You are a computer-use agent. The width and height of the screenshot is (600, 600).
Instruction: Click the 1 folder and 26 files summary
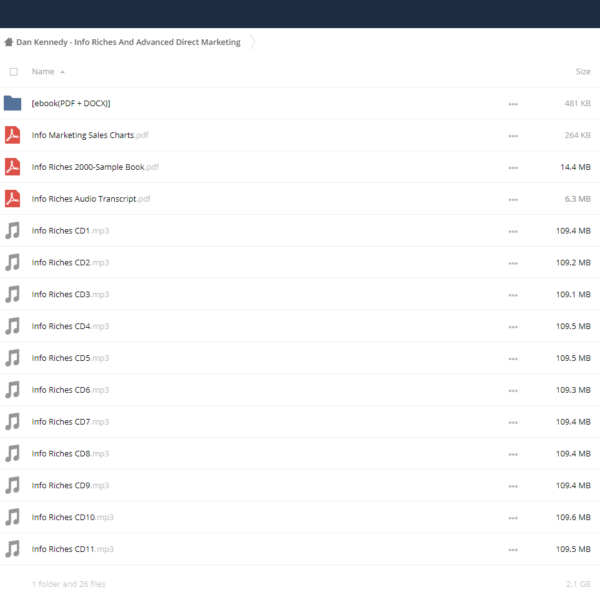pos(68,584)
